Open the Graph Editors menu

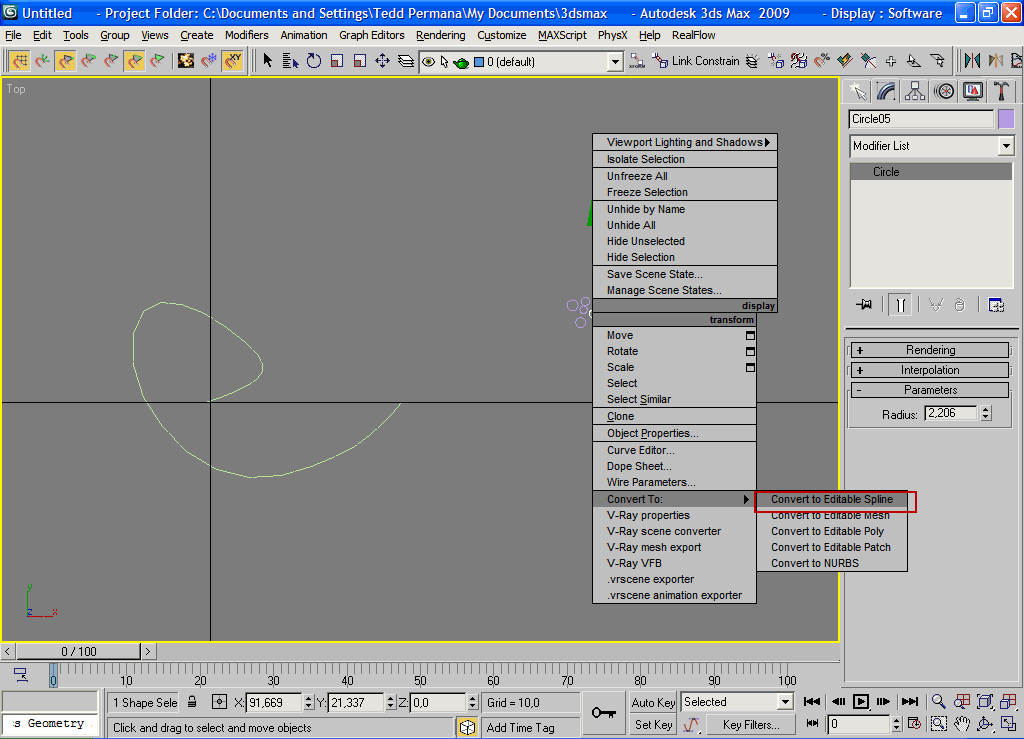(x=372, y=35)
